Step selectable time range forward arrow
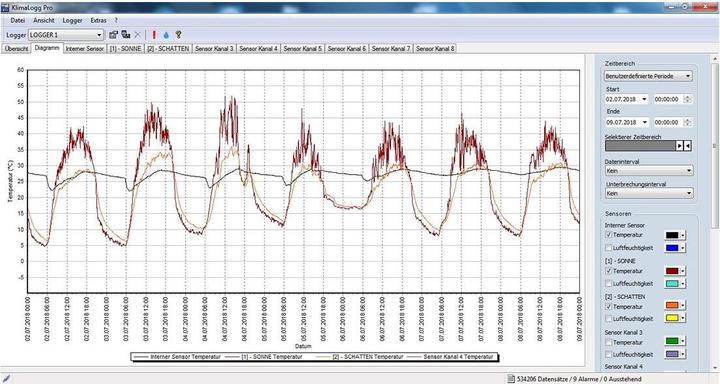This screenshot has width=720, height=384. pos(680,146)
